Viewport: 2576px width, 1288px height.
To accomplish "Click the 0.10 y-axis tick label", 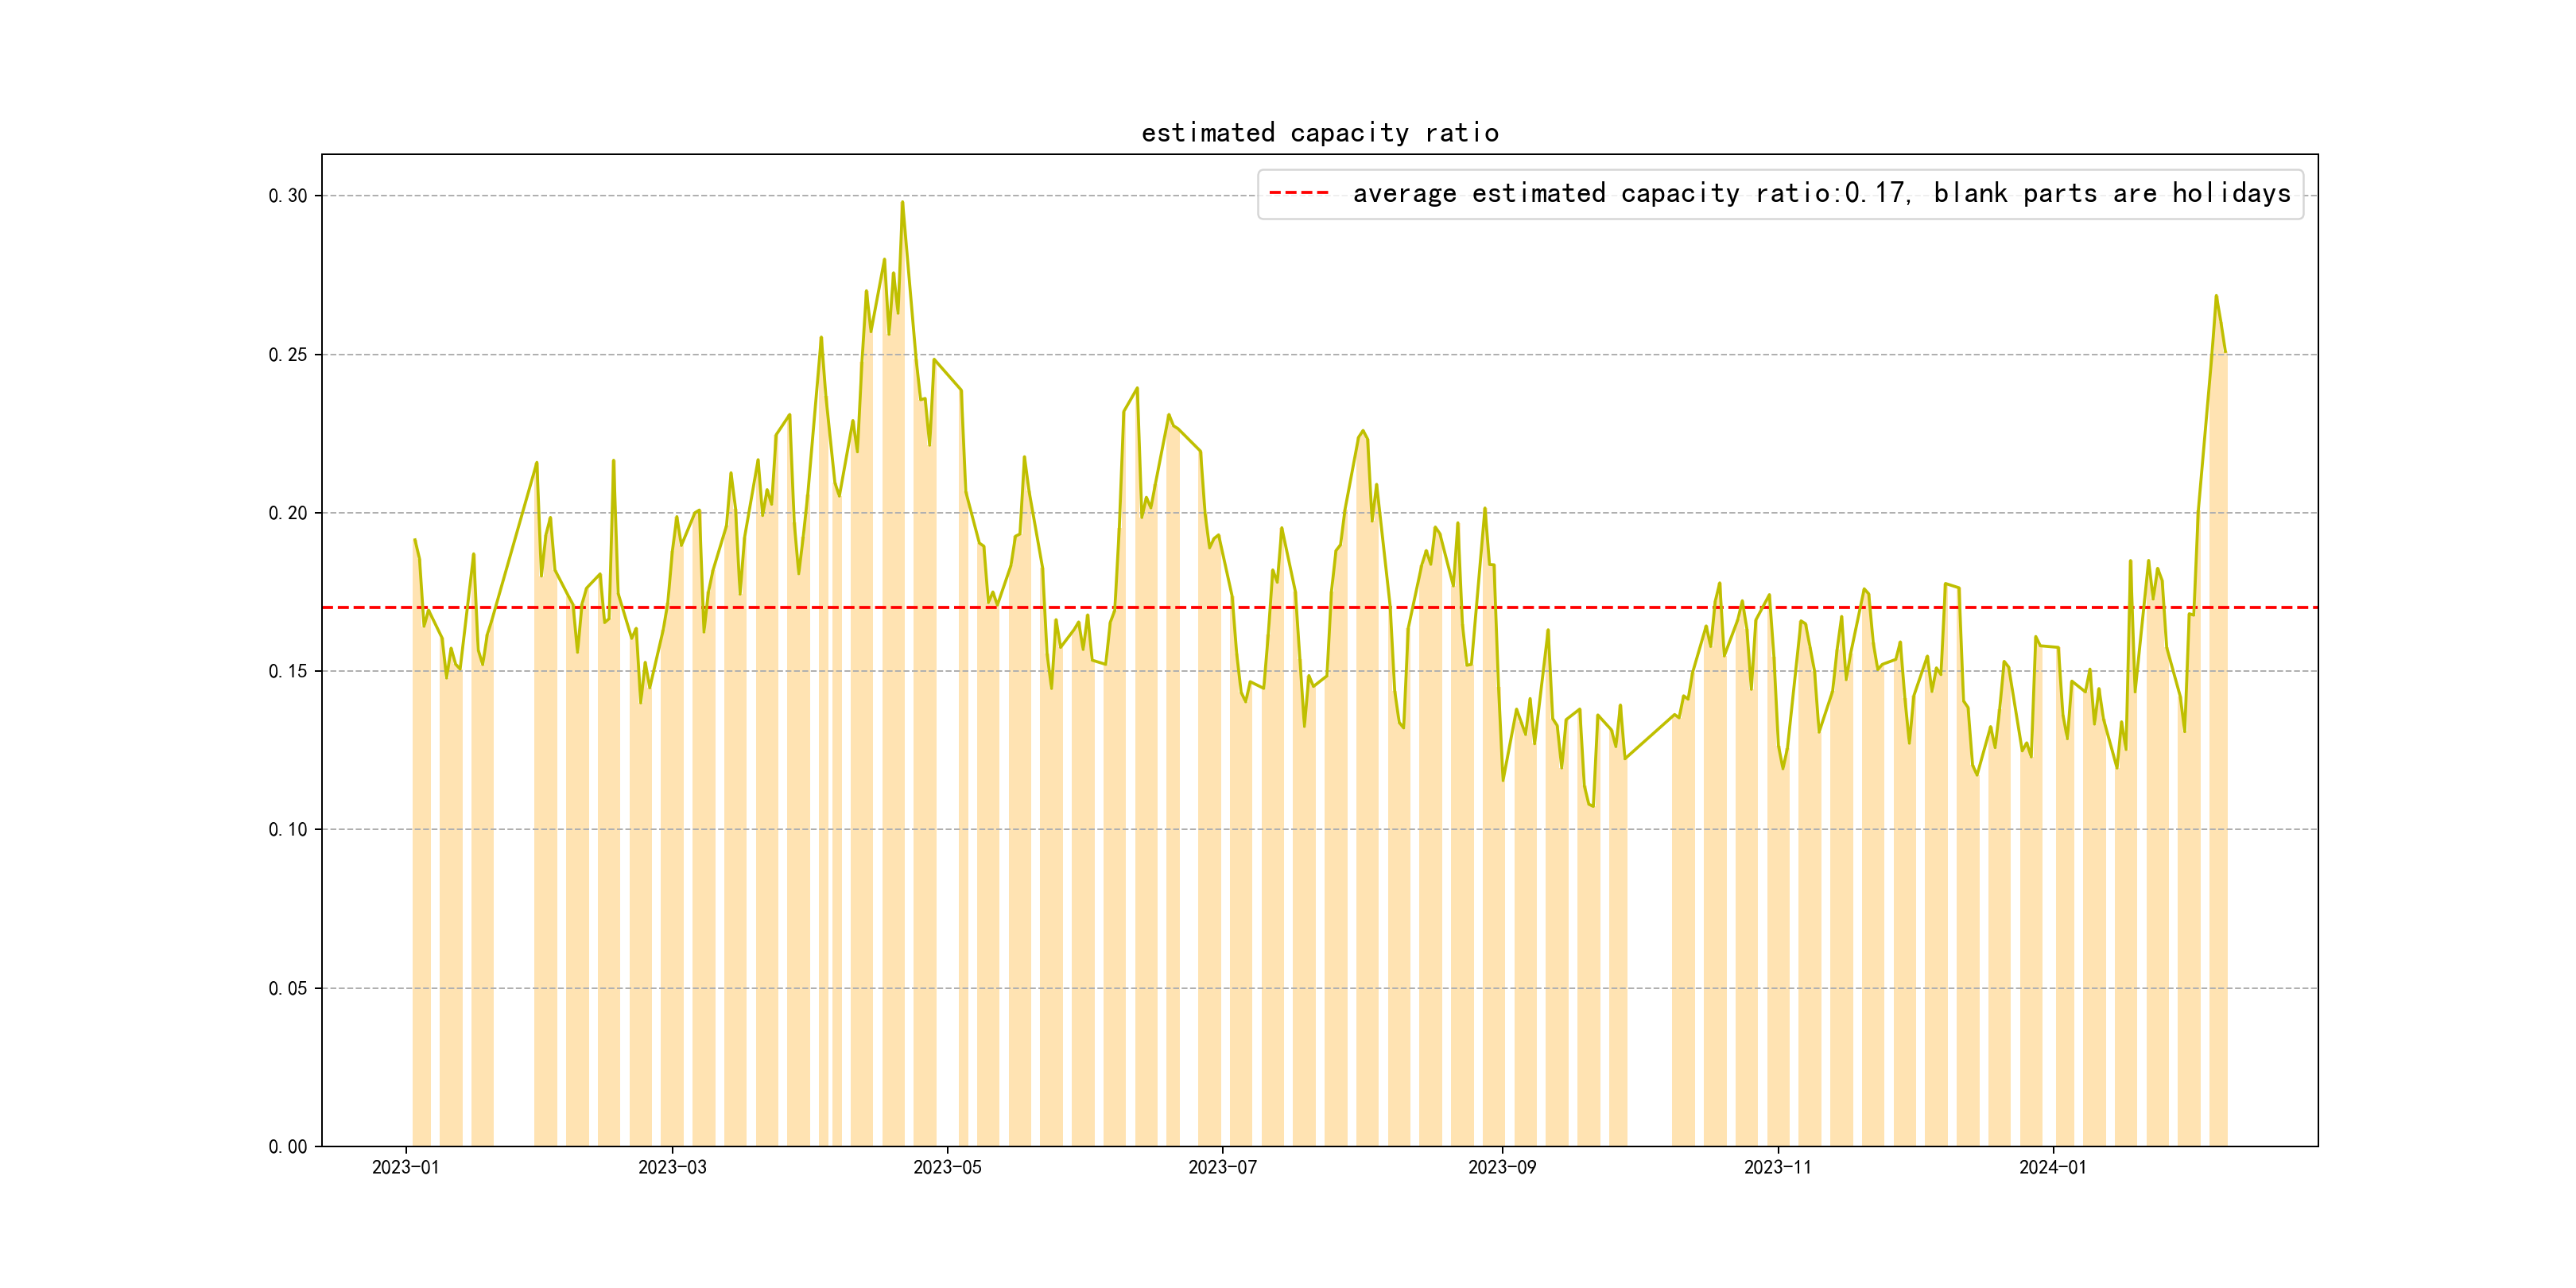I will click(x=287, y=829).
